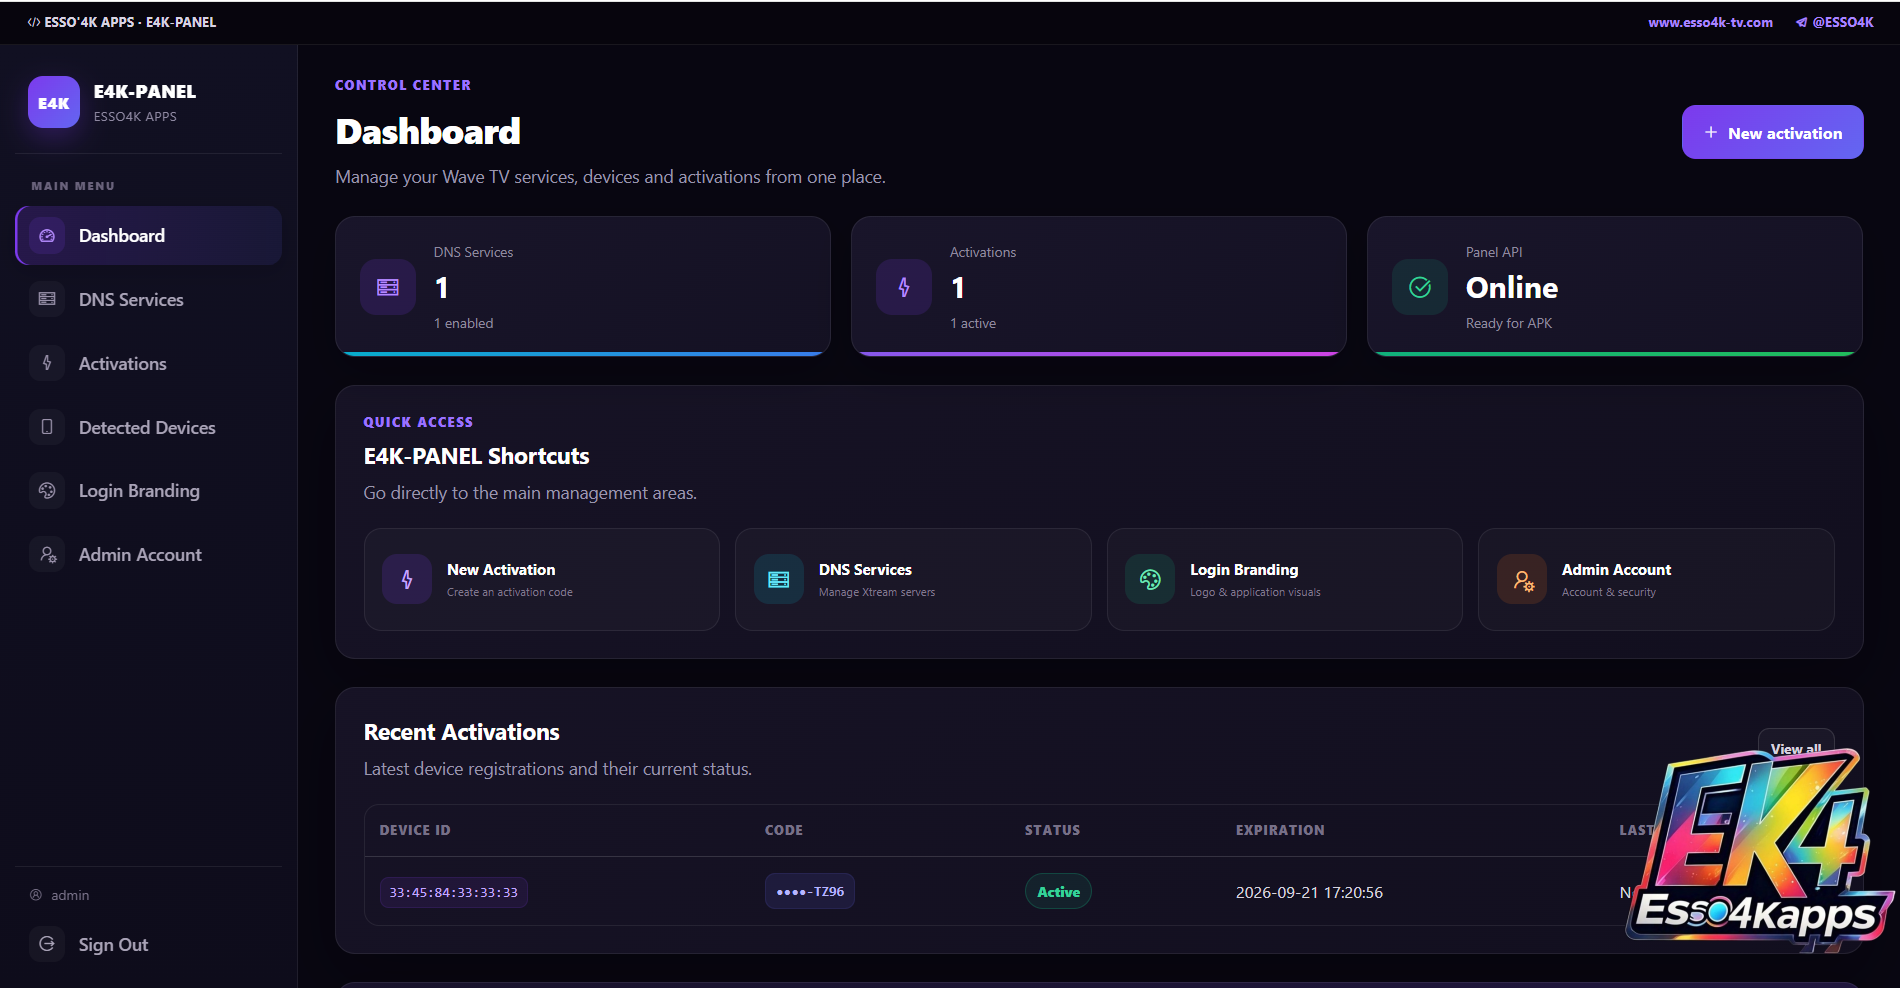The image size is (1900, 988).
Task: Click the plus icon on New activation
Action: click(x=1711, y=132)
